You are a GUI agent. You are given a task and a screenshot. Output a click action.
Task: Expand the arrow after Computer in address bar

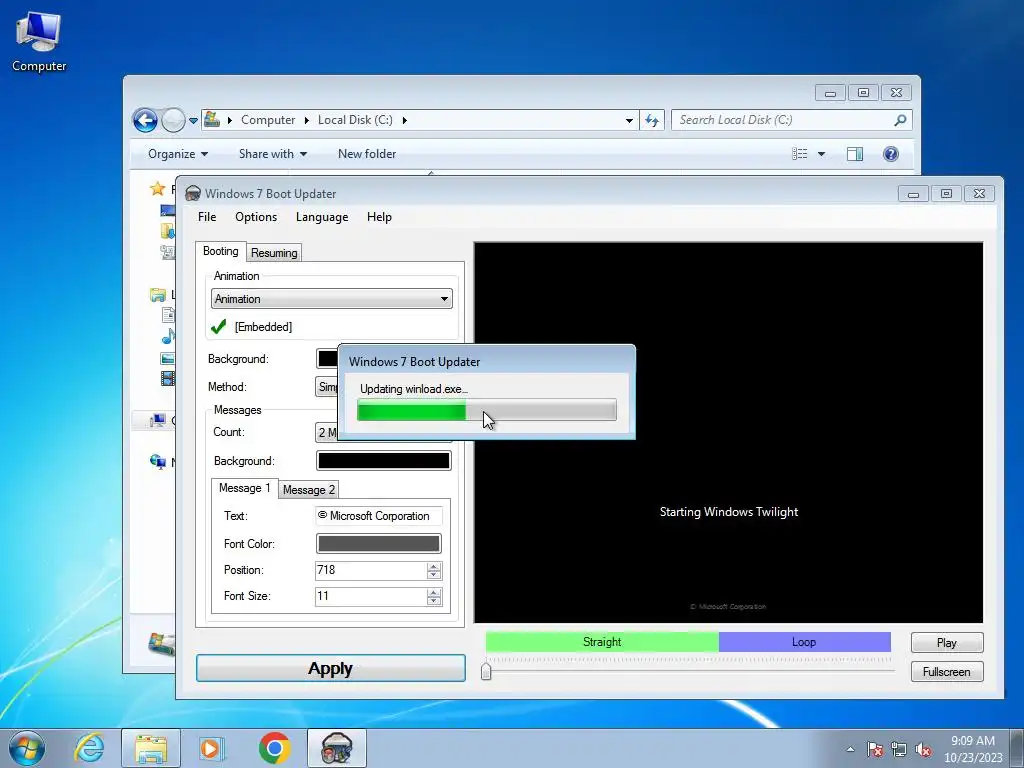[x=306, y=120]
